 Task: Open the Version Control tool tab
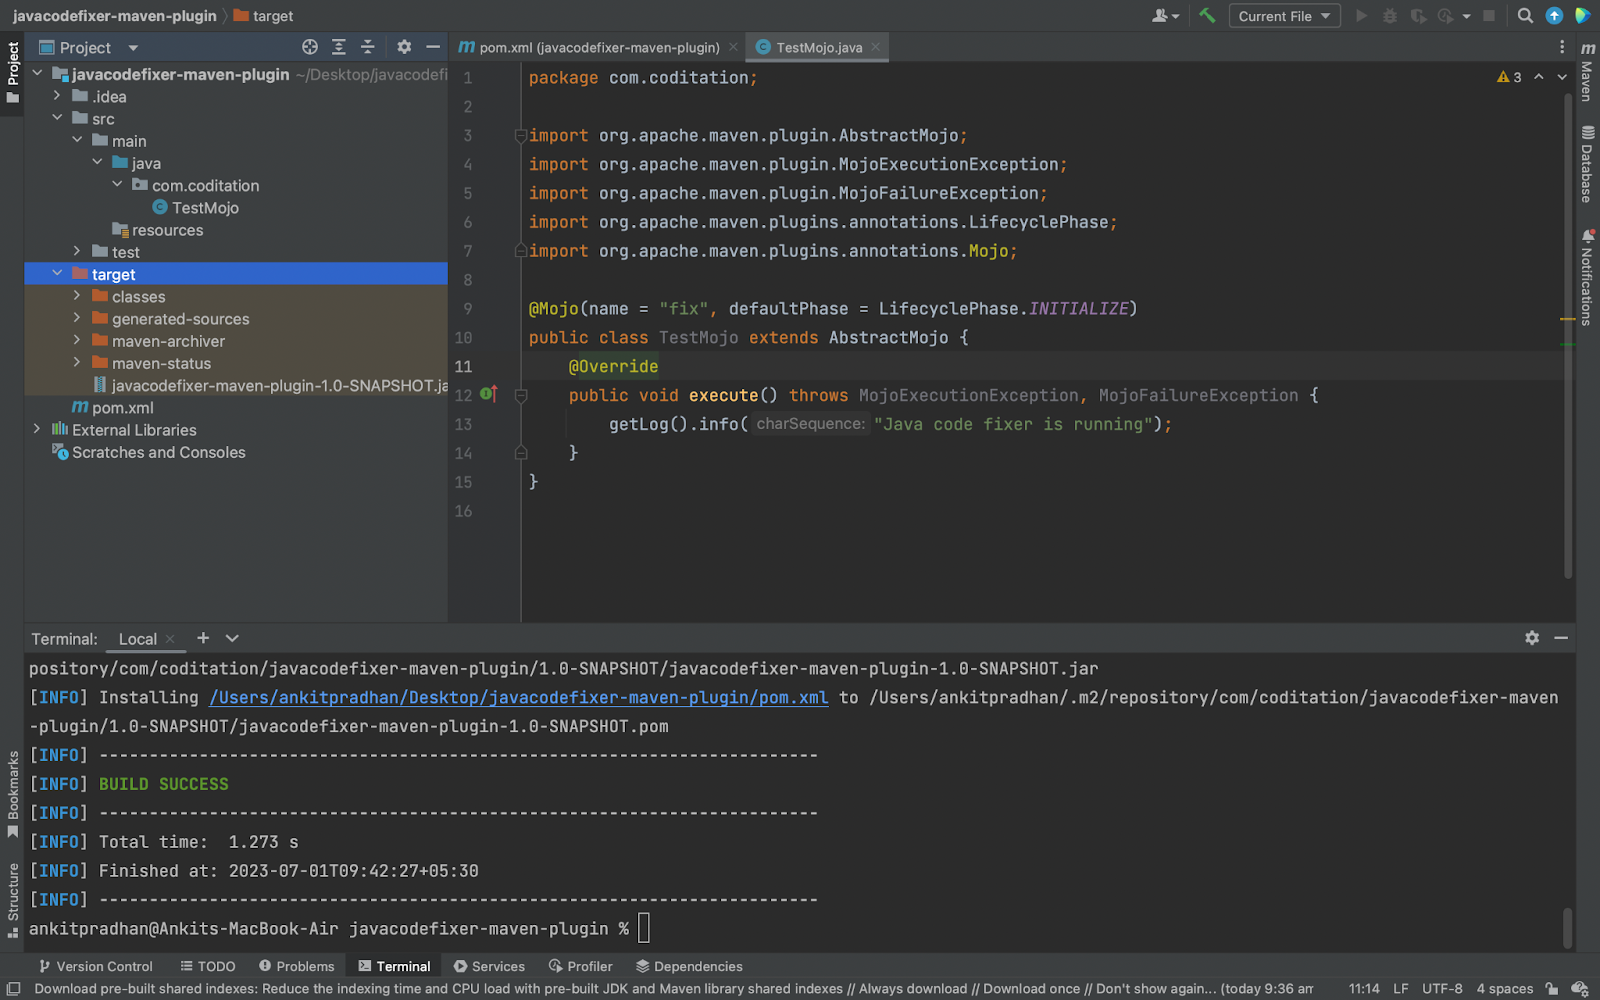(x=95, y=966)
